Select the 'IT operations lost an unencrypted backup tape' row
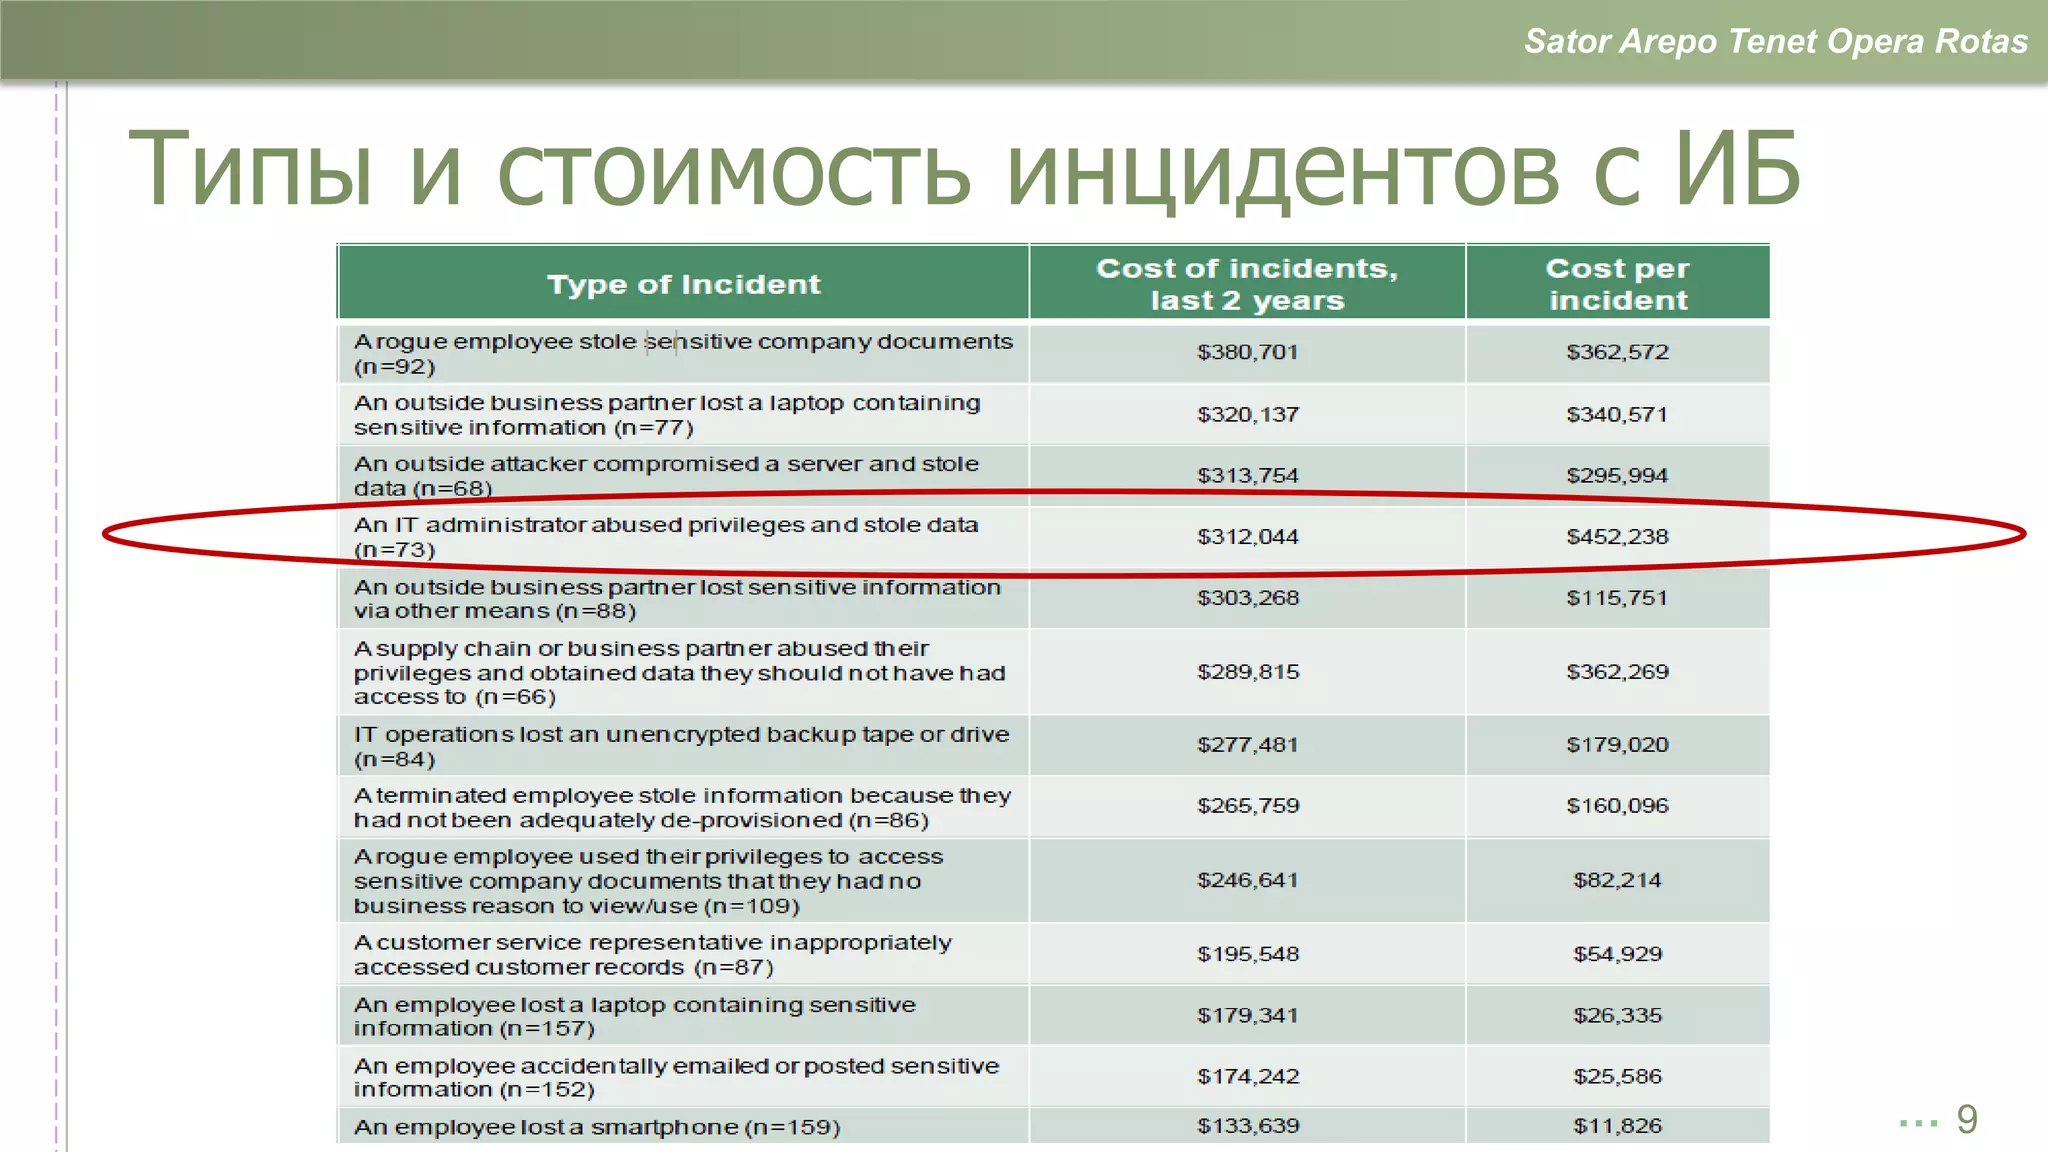This screenshot has width=2048, height=1152. click(682, 746)
